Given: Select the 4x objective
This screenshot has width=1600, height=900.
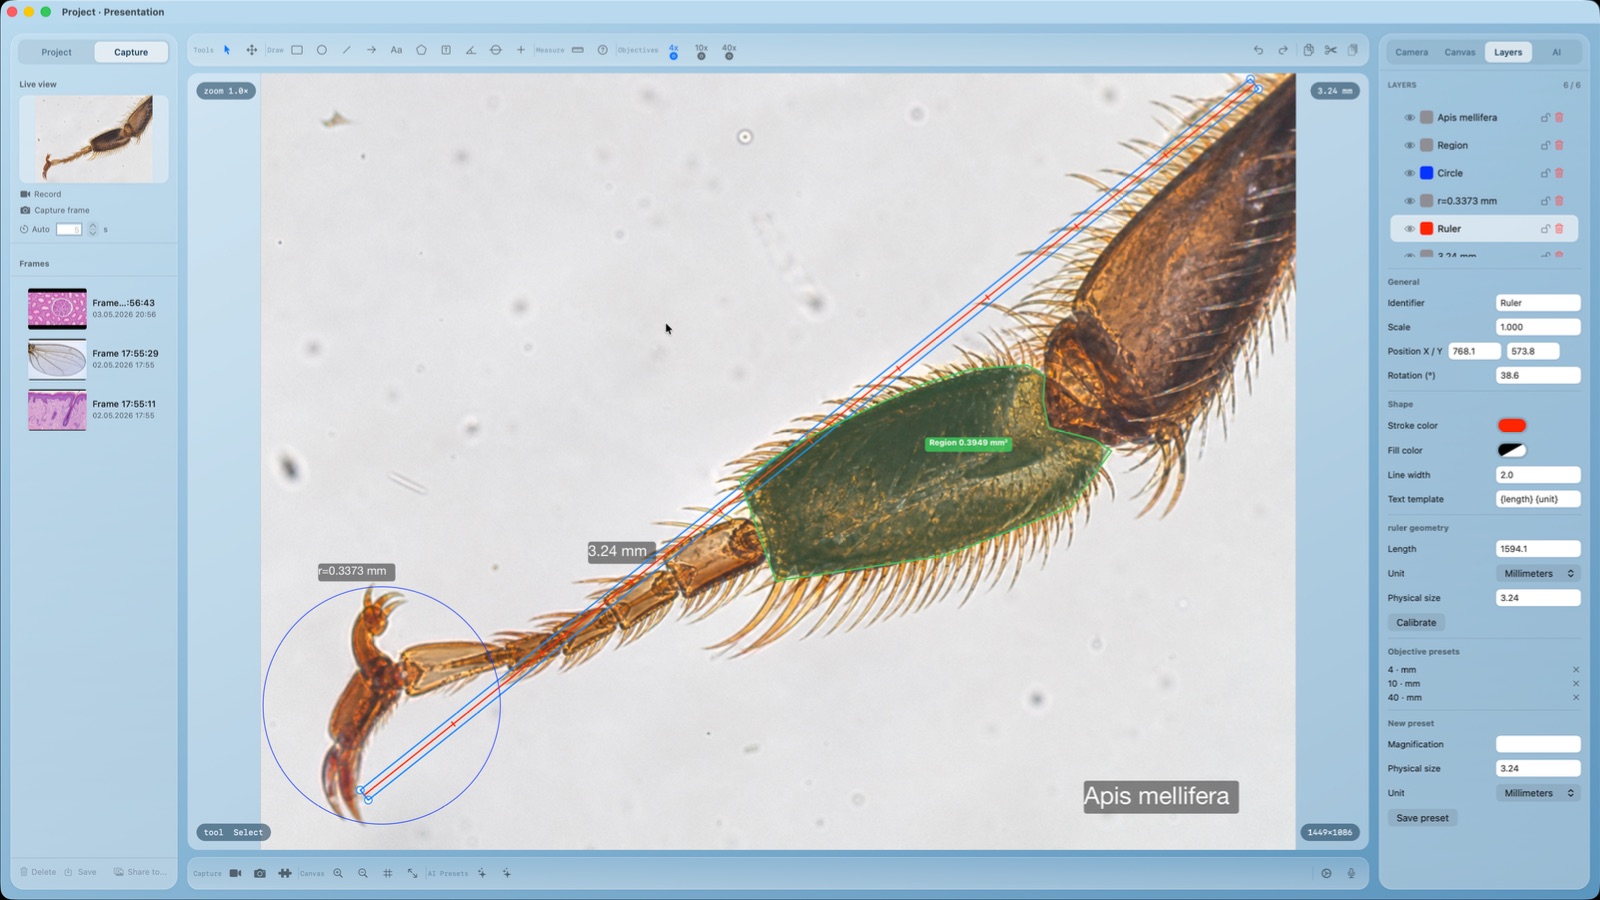Looking at the screenshot, I should coord(674,51).
